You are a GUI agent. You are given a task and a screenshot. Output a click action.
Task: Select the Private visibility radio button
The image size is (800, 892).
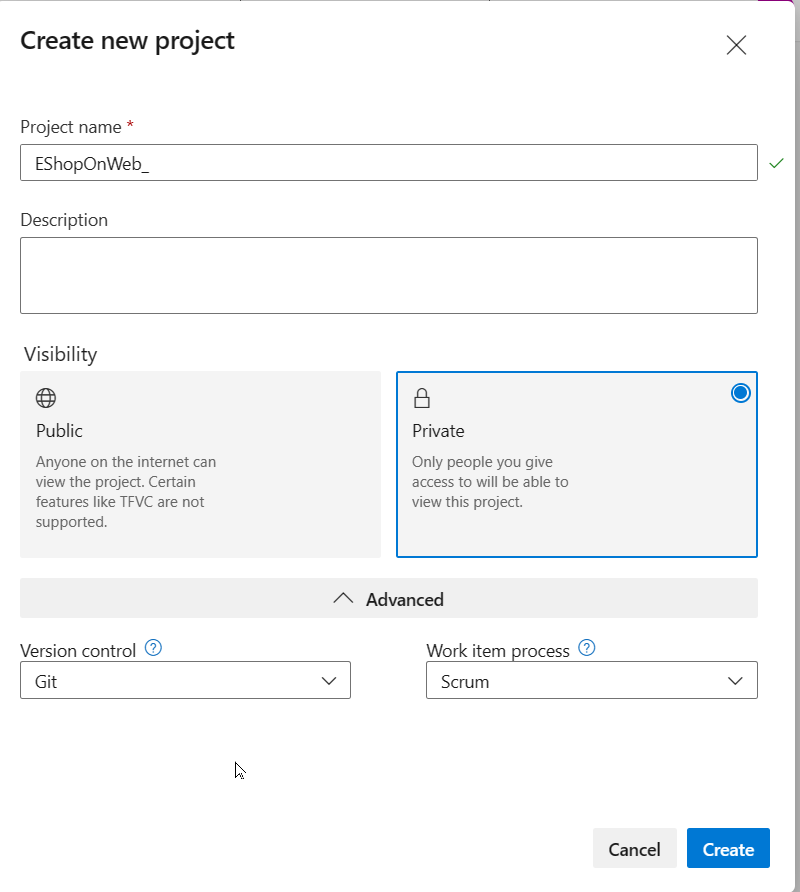coord(740,393)
